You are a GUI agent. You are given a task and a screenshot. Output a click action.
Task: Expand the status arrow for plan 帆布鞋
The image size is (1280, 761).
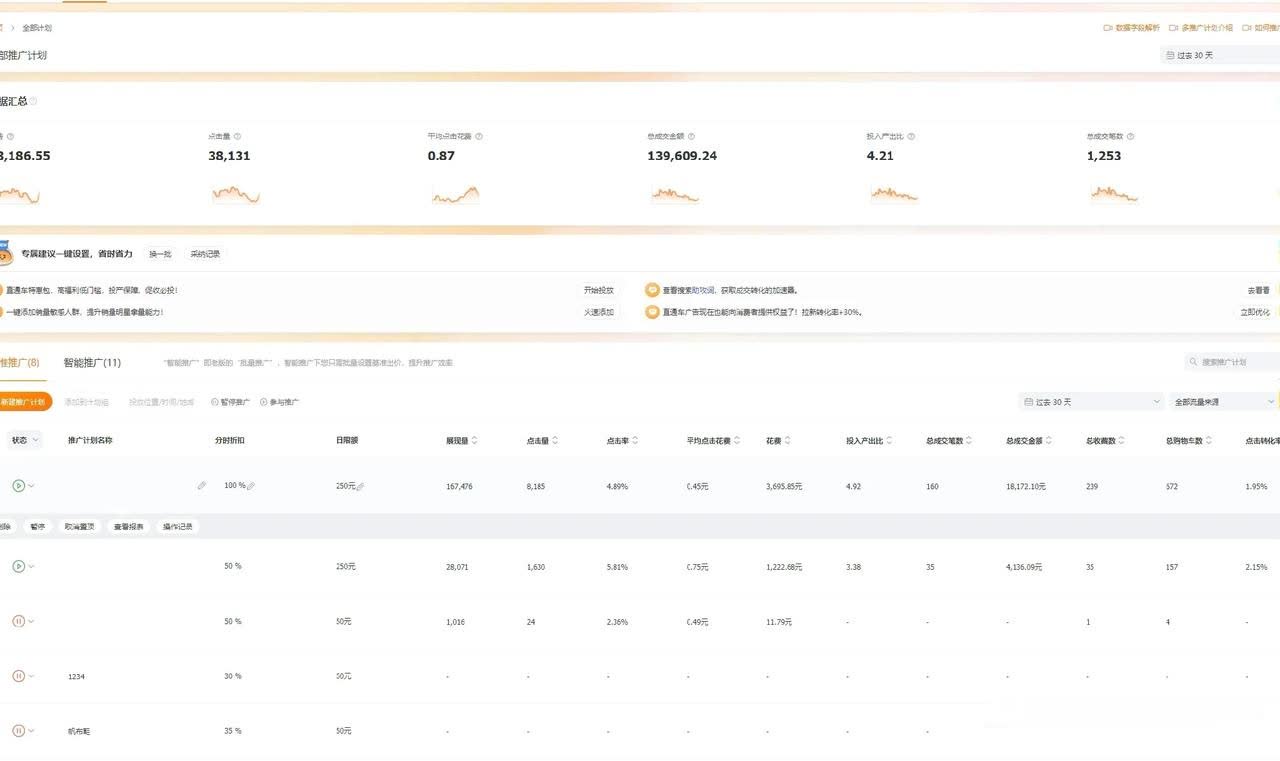coord(31,731)
